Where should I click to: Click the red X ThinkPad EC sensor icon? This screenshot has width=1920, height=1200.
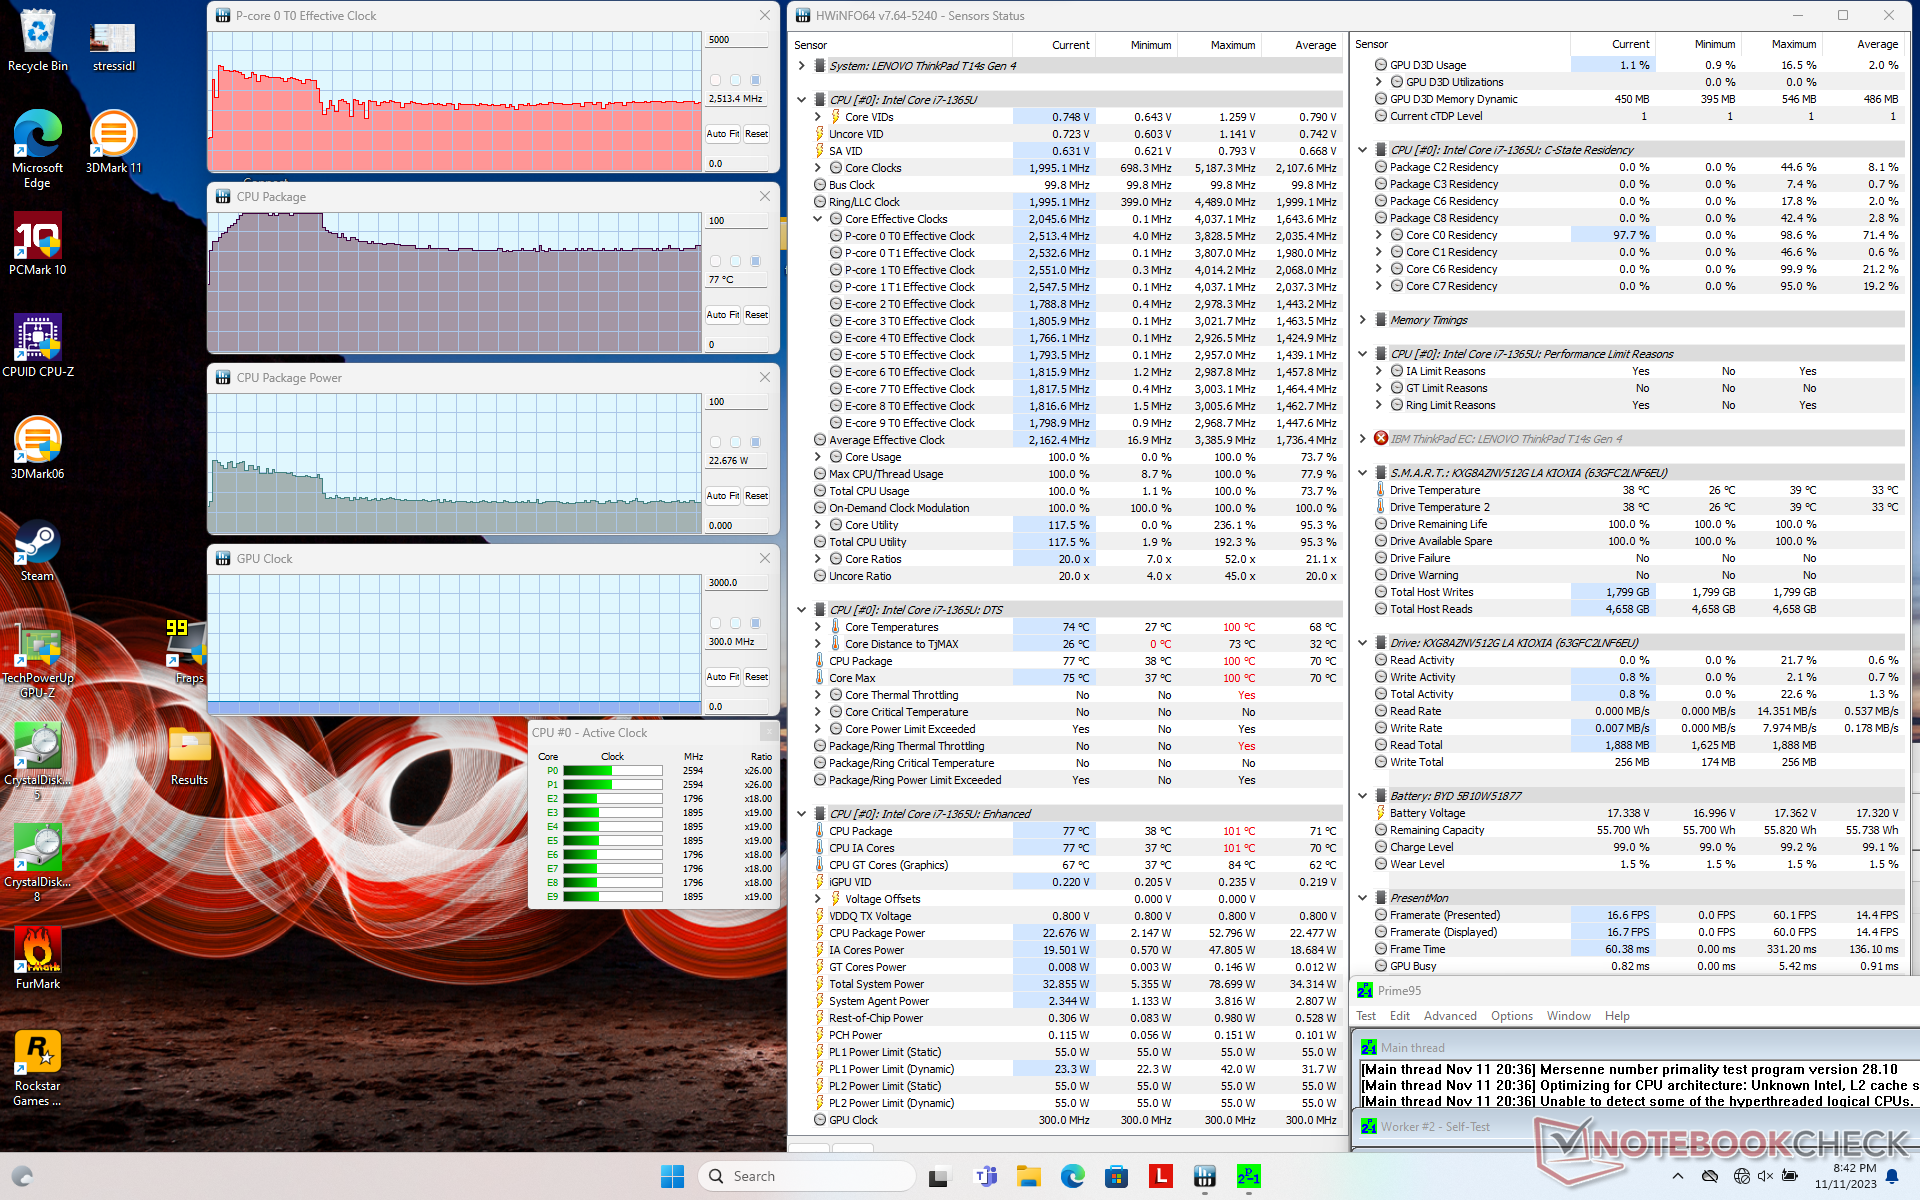pyautogui.click(x=1381, y=439)
